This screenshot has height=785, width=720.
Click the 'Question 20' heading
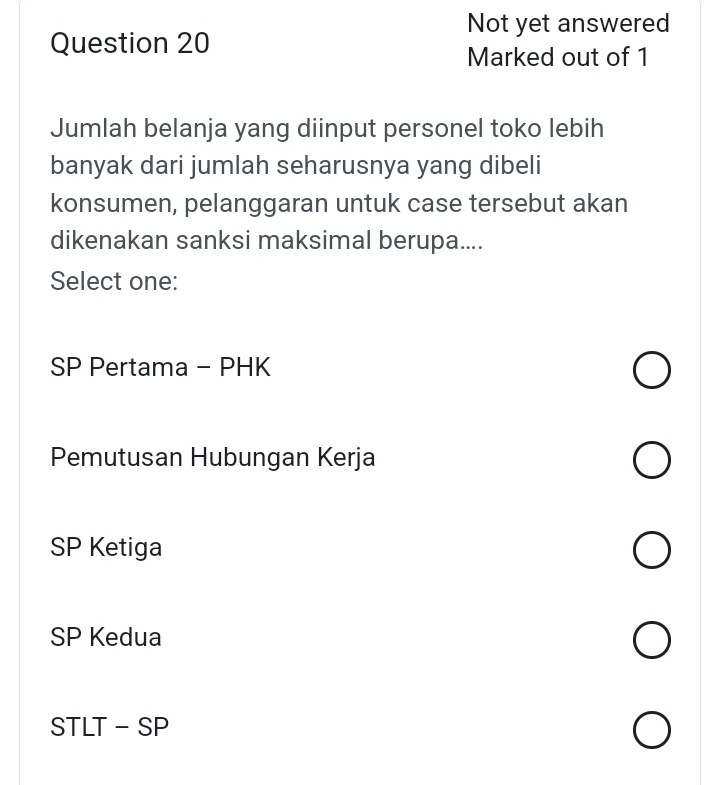(x=130, y=43)
